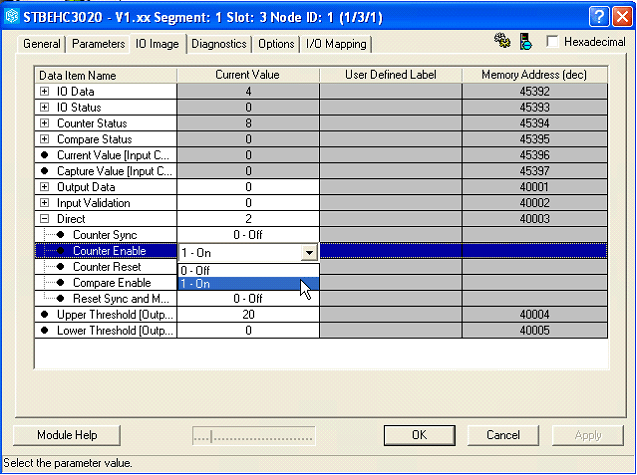Click the Current Value column header
637x475 pixels.
[x=248, y=75]
